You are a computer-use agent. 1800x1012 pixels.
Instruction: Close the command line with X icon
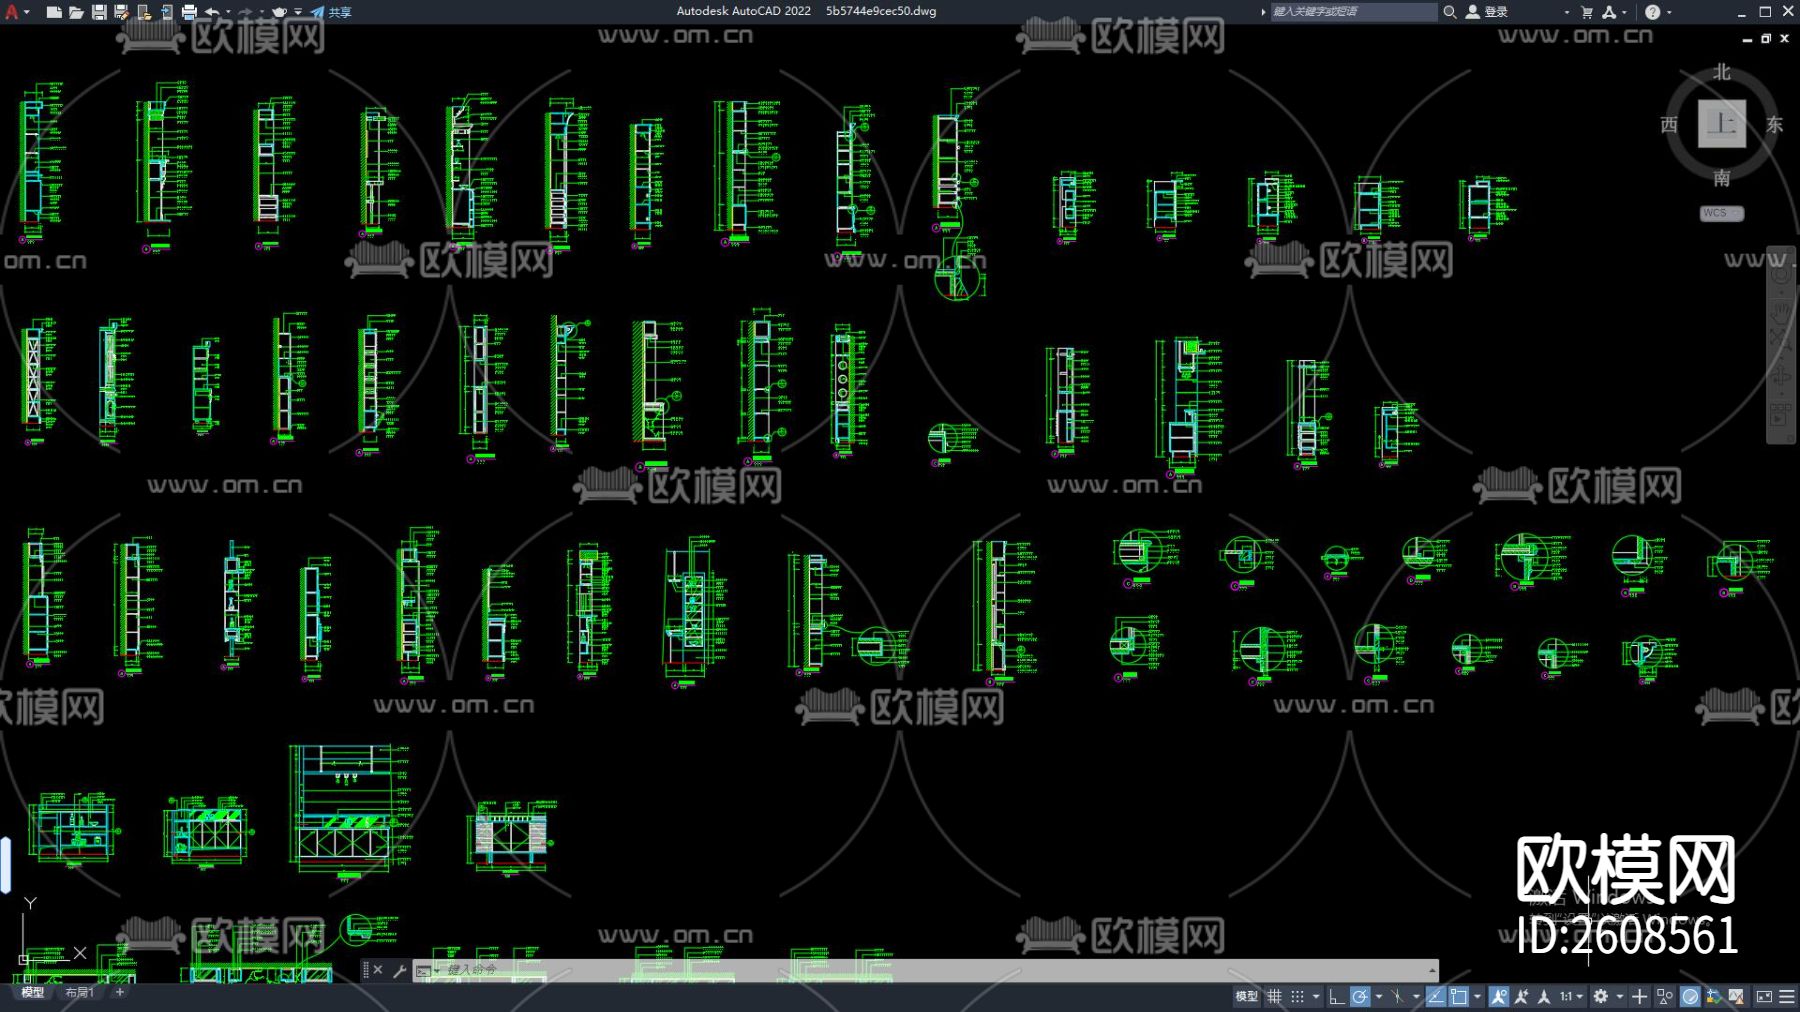(378, 970)
